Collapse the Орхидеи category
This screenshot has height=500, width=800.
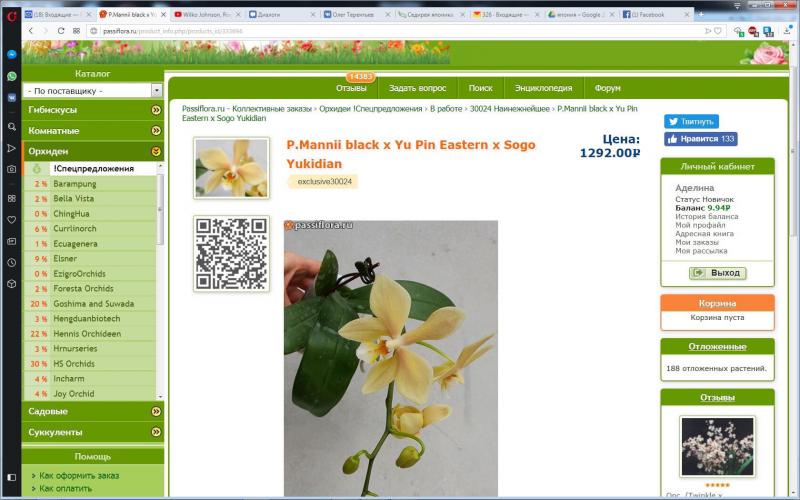coord(156,152)
